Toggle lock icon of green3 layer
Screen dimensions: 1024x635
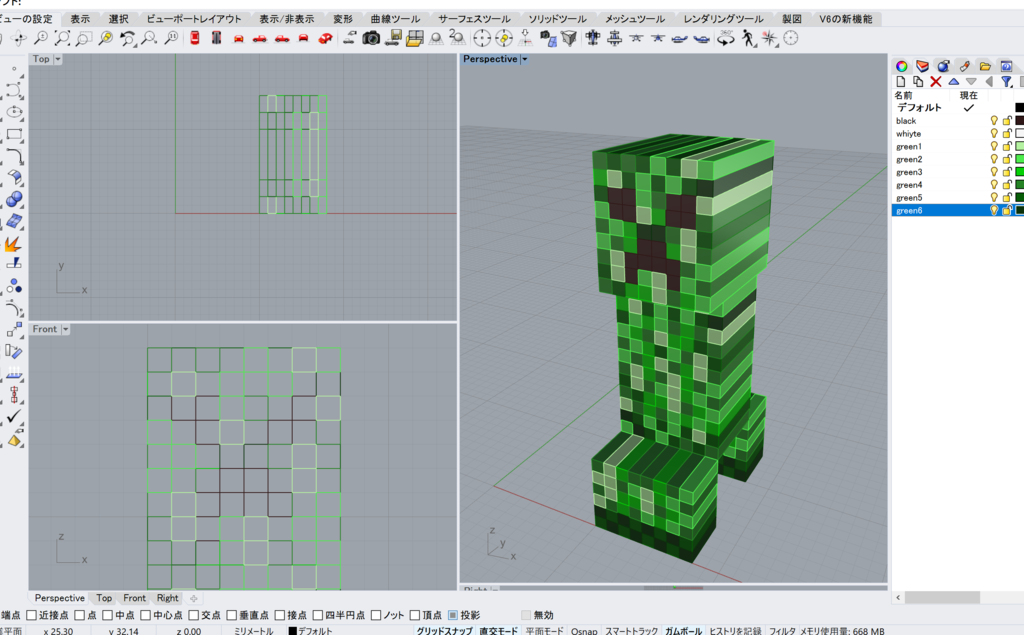click(1007, 172)
